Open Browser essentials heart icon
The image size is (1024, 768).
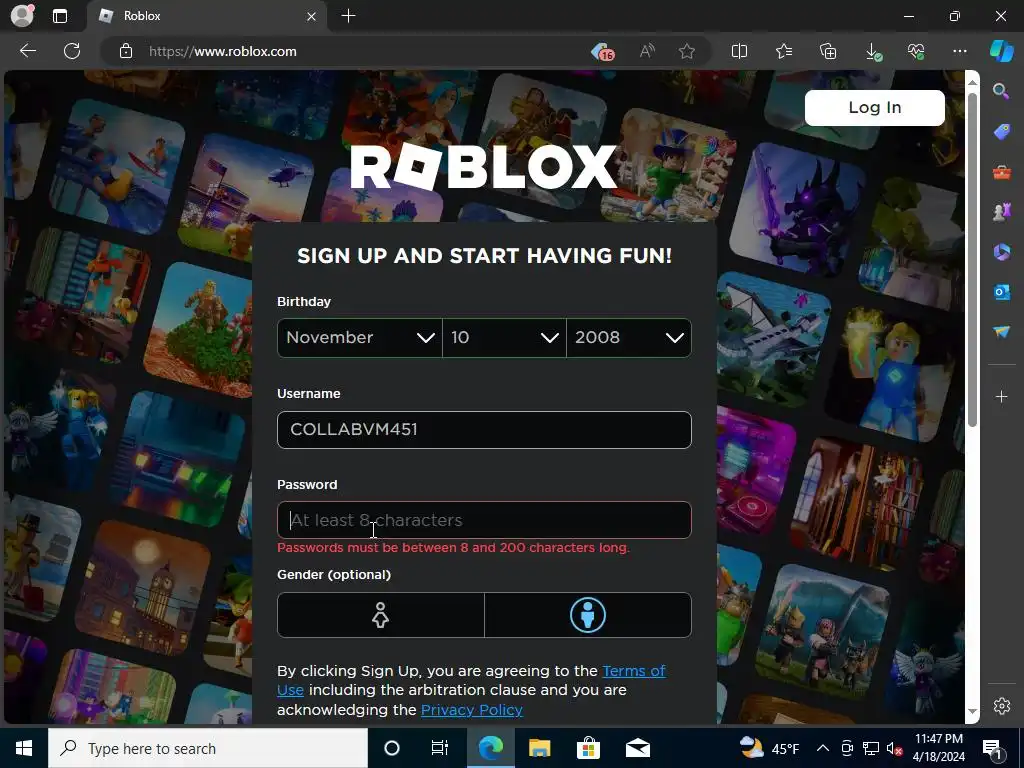click(x=916, y=51)
